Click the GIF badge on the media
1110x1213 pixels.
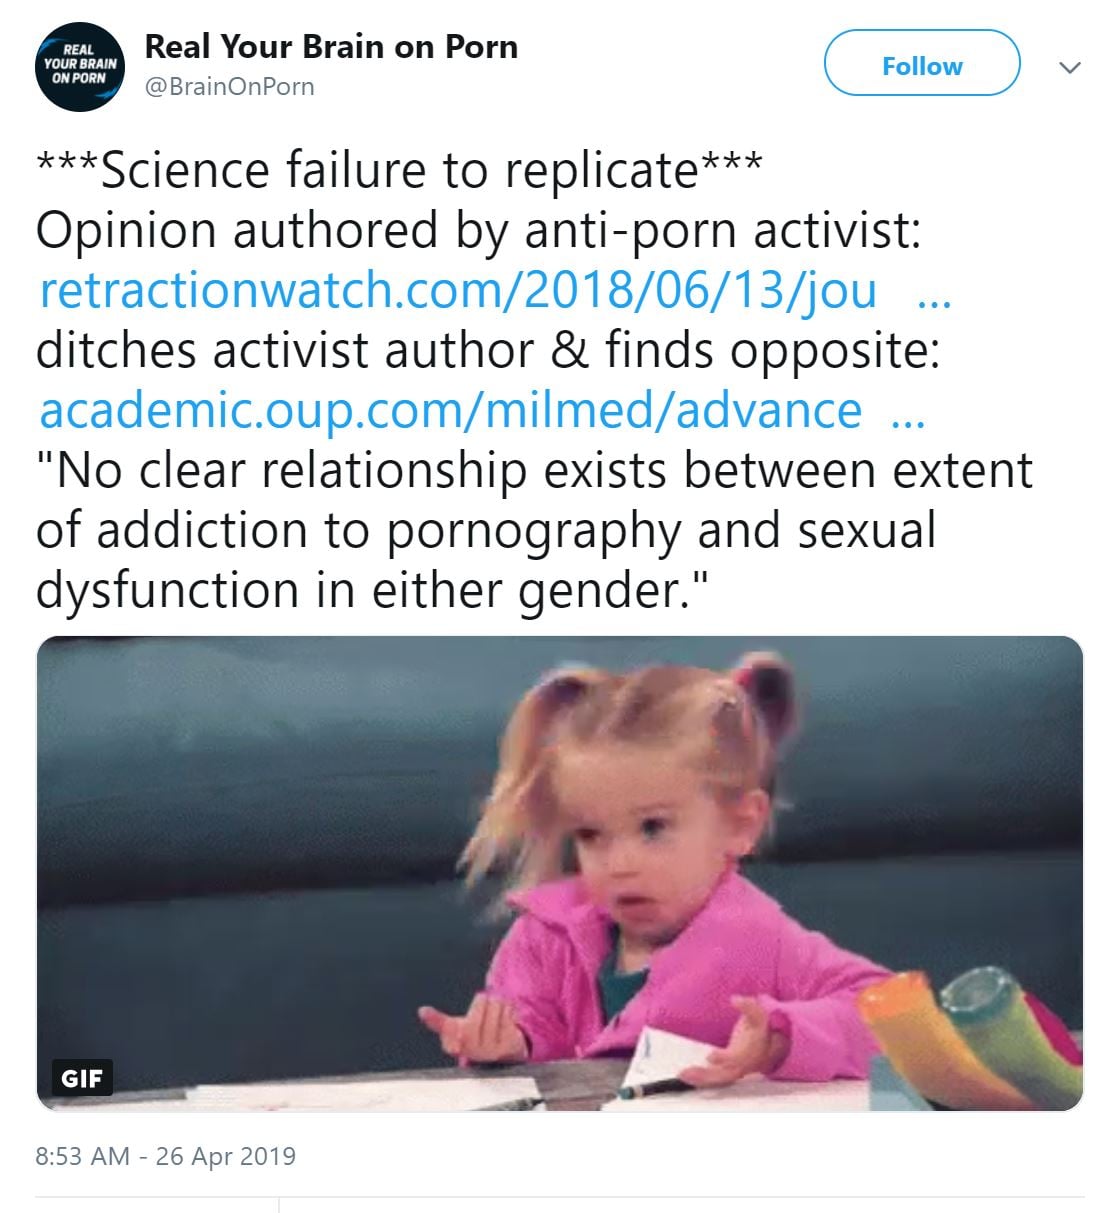pyautogui.click(x=81, y=1078)
